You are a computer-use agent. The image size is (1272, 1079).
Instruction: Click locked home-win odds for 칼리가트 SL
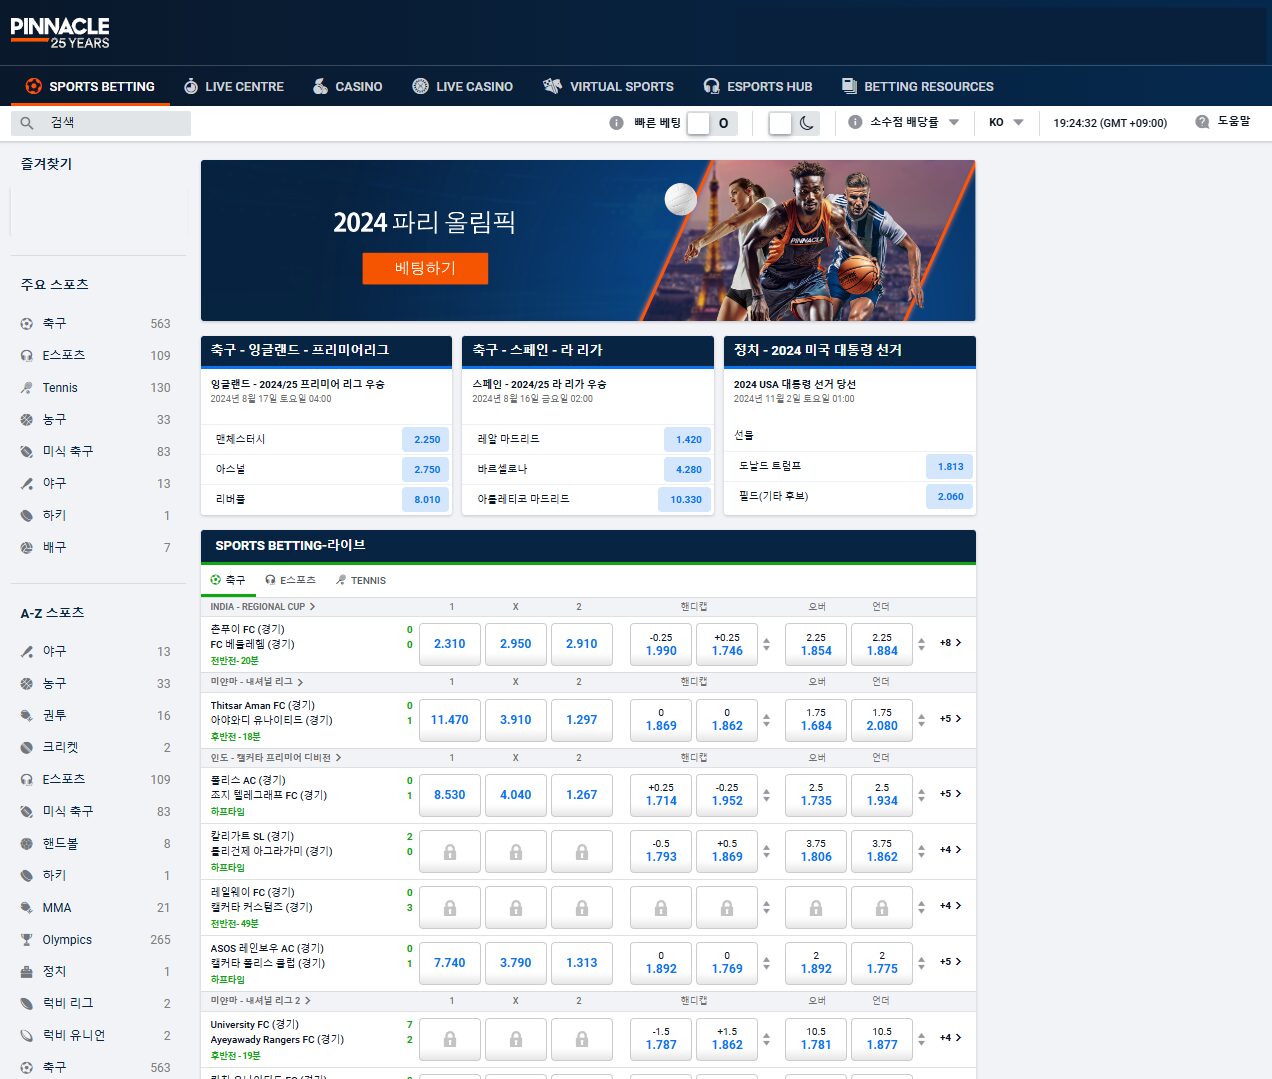450,851
